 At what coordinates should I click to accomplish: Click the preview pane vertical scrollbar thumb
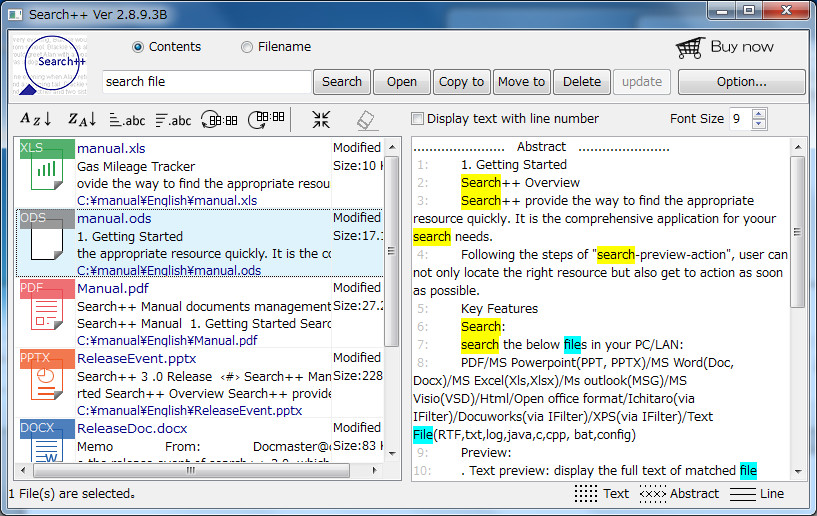click(x=797, y=232)
